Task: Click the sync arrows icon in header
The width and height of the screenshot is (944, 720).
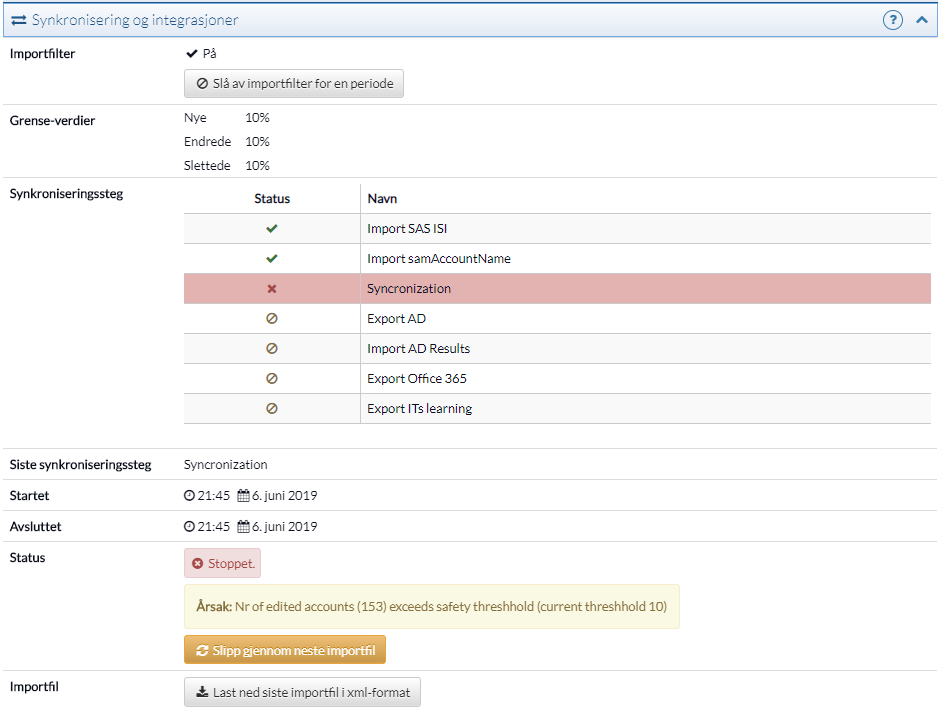Action: (x=19, y=20)
